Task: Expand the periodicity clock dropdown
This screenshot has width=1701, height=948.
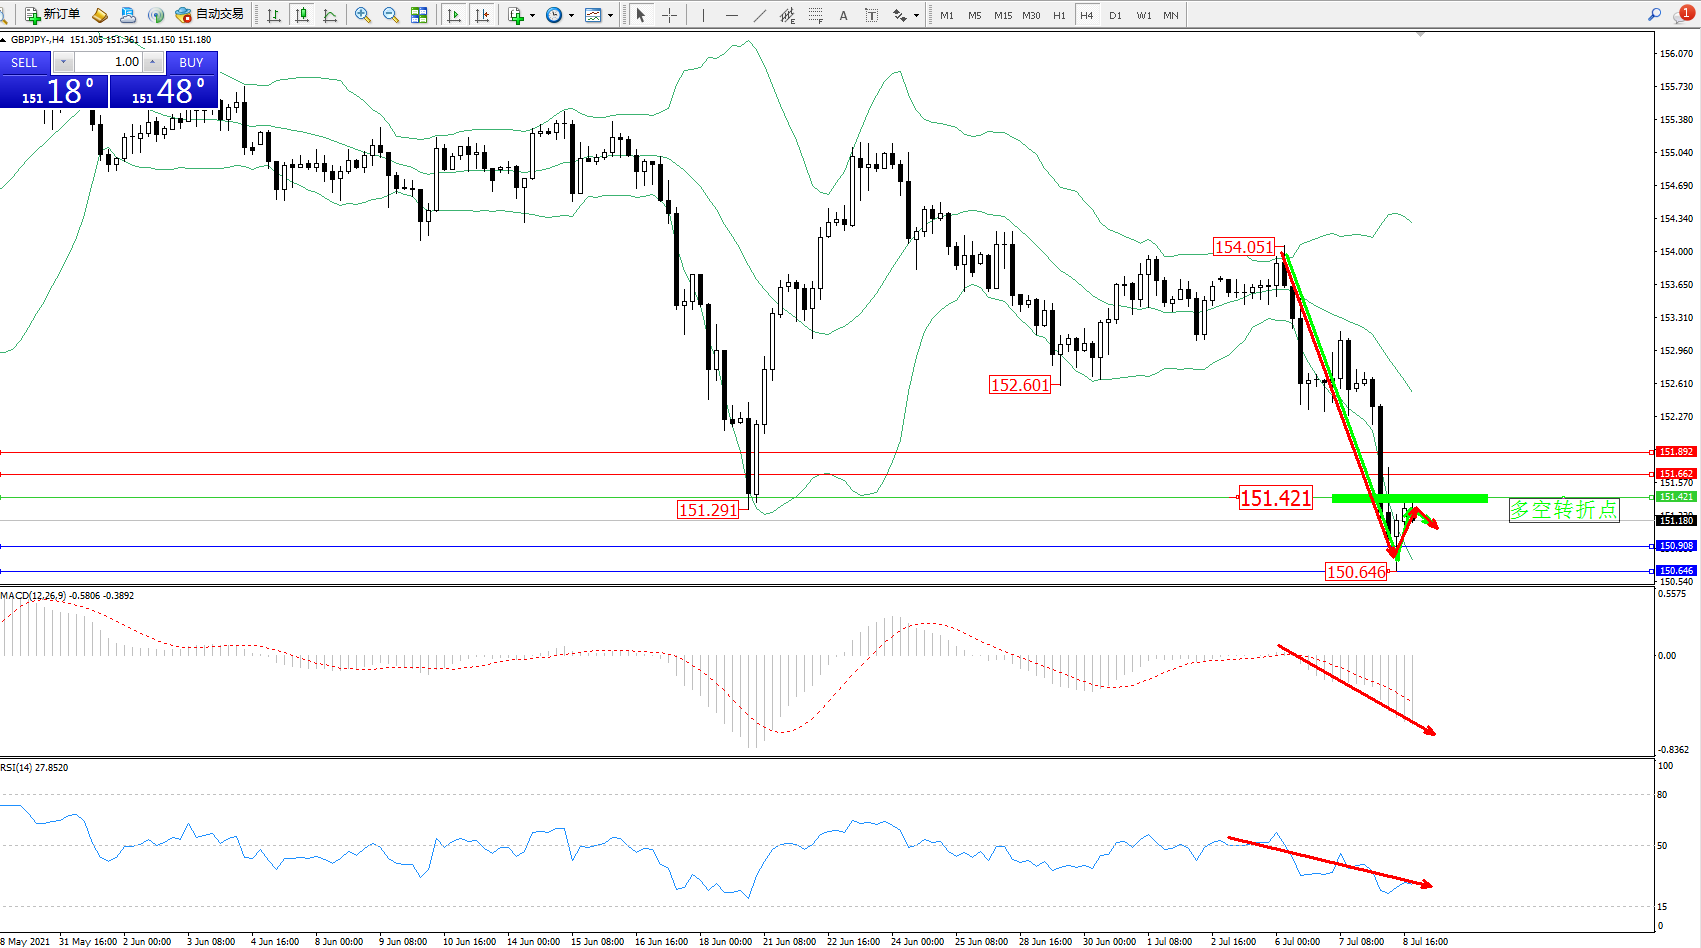Action: click(571, 15)
